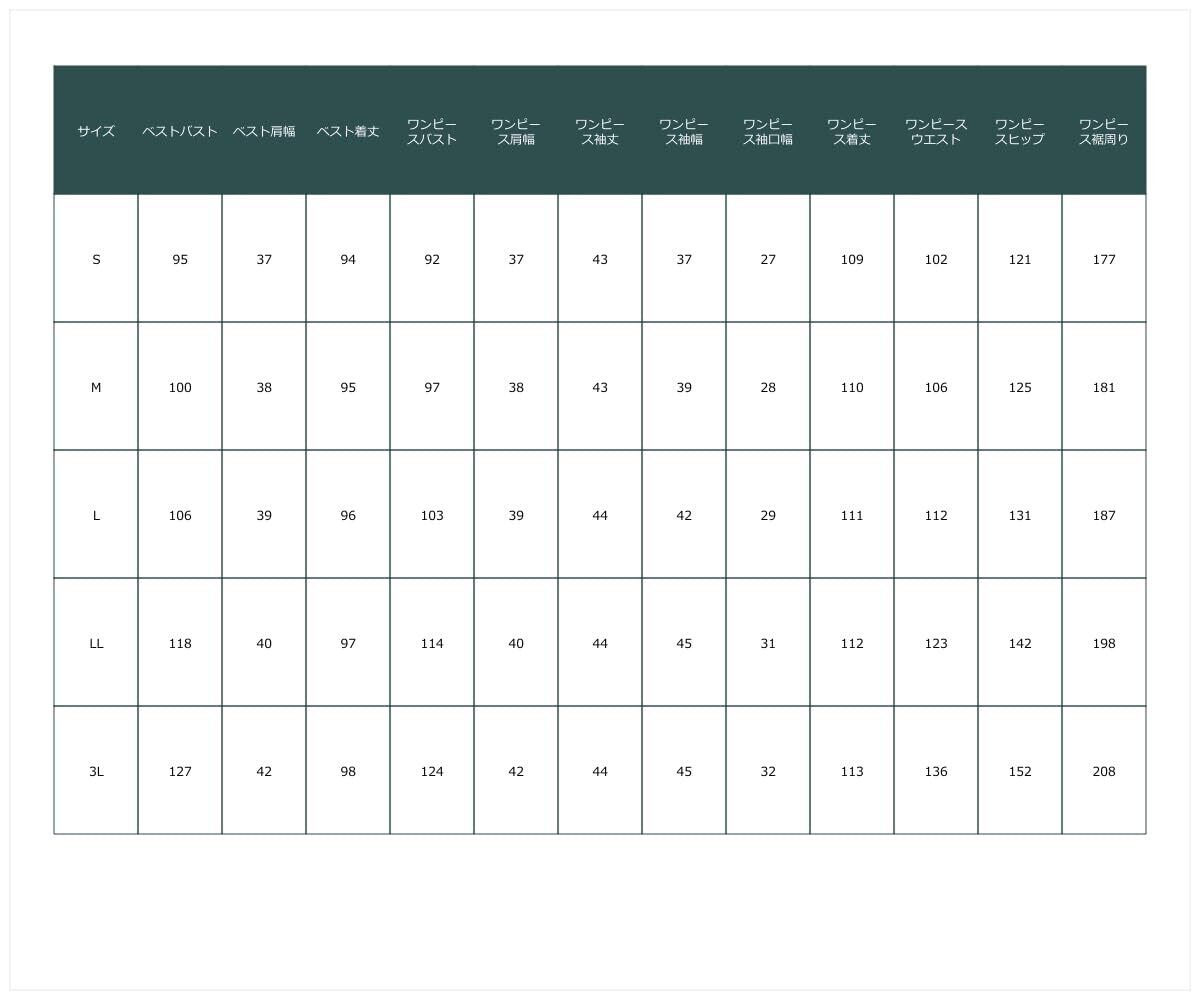
Task: Select the ワンピースウエスト header cell
Action: pos(936,131)
